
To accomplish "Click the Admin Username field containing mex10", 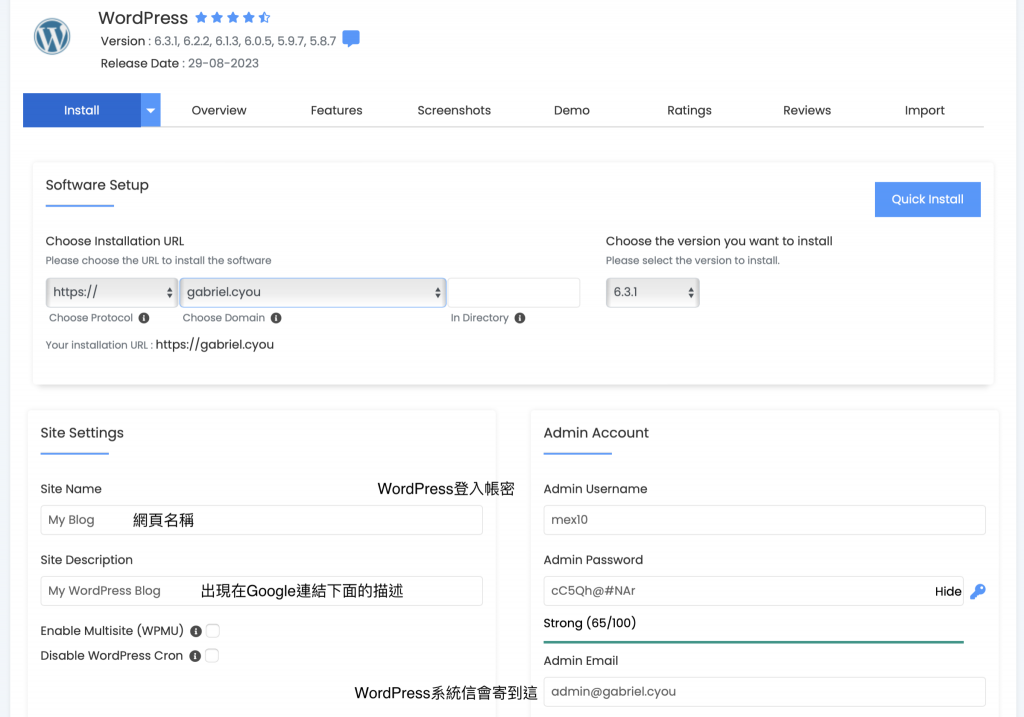I will 764,520.
